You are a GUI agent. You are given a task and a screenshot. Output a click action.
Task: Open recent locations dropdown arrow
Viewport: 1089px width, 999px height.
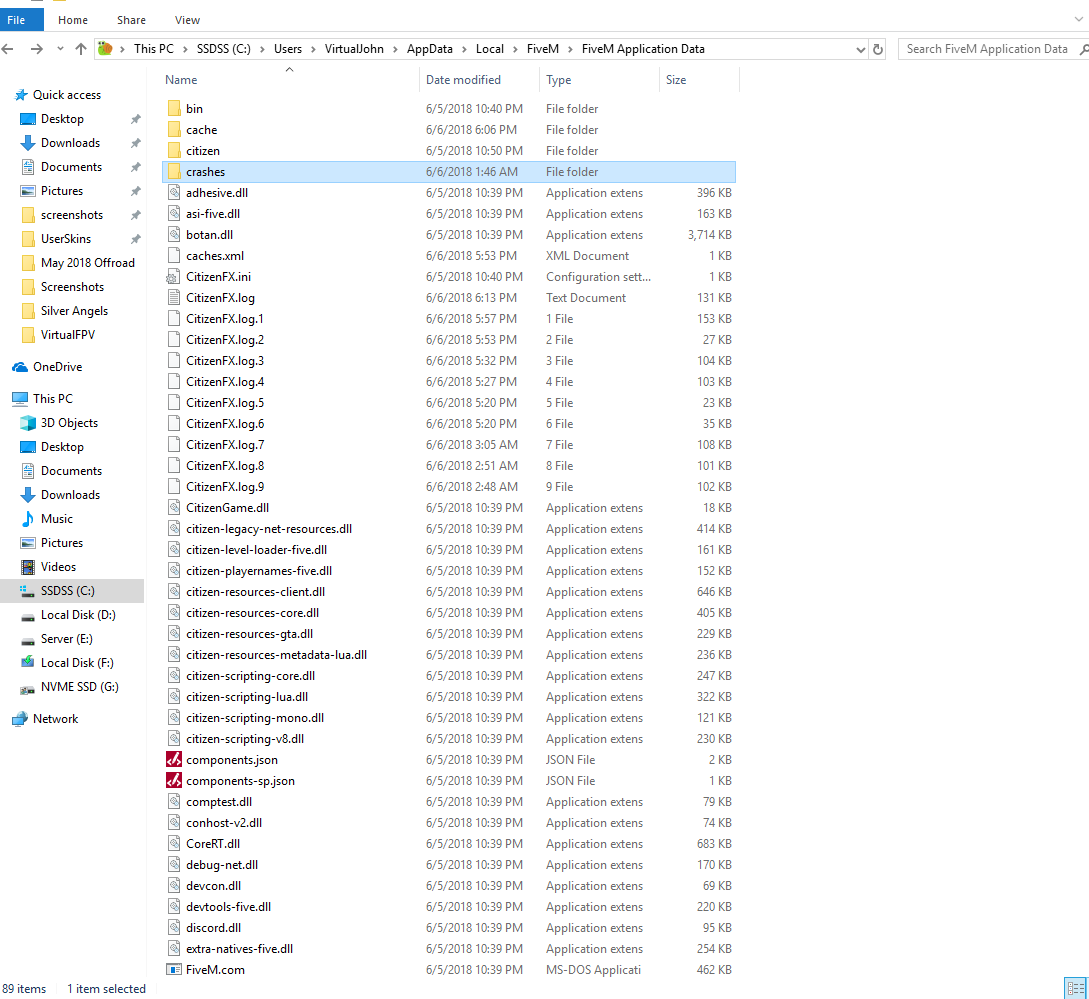click(60, 49)
